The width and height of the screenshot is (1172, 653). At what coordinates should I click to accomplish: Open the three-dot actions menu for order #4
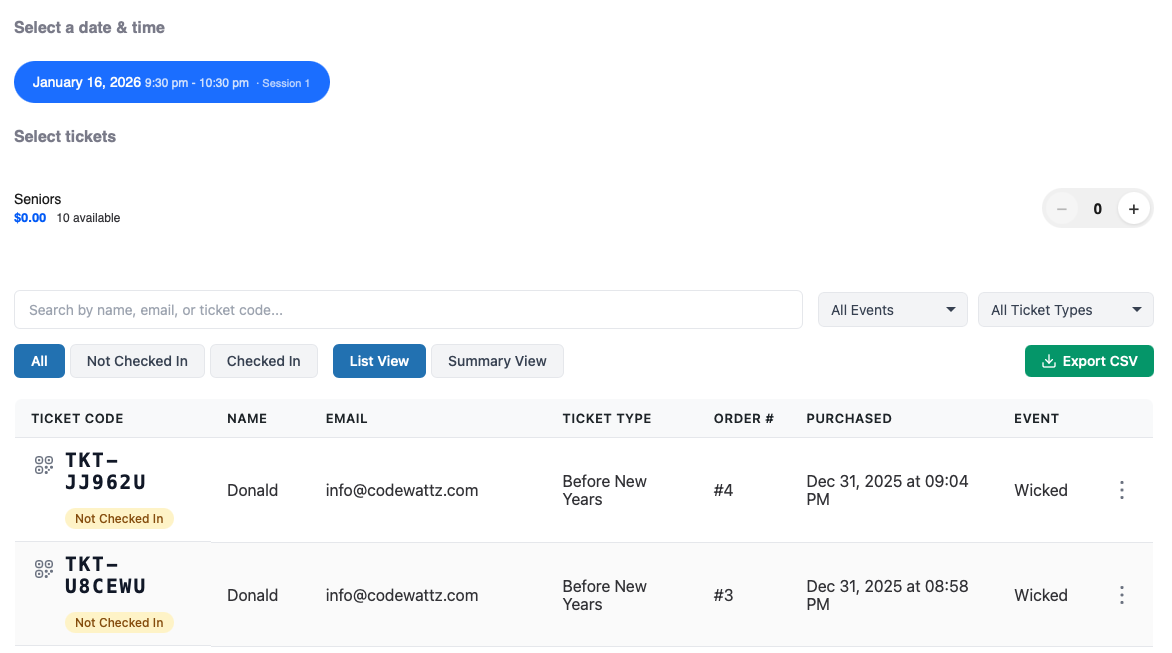(x=1121, y=490)
